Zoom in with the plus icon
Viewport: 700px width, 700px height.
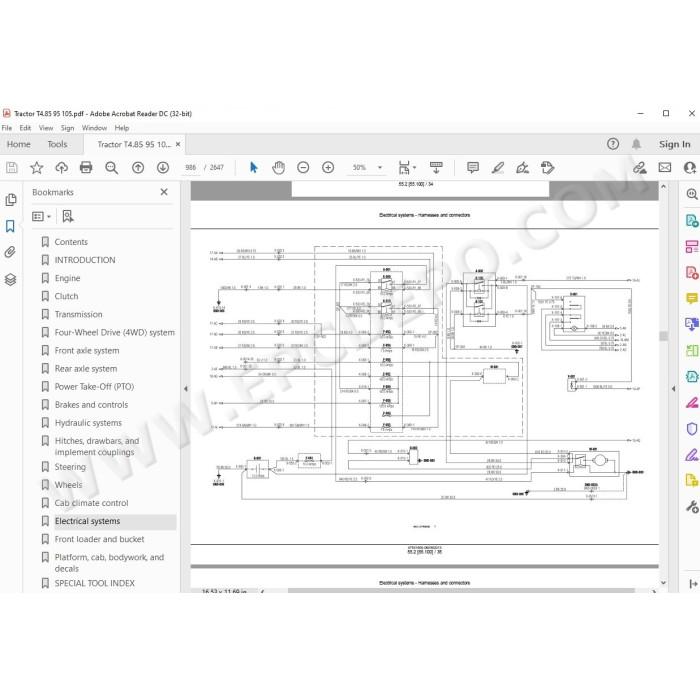pyautogui.click(x=328, y=168)
